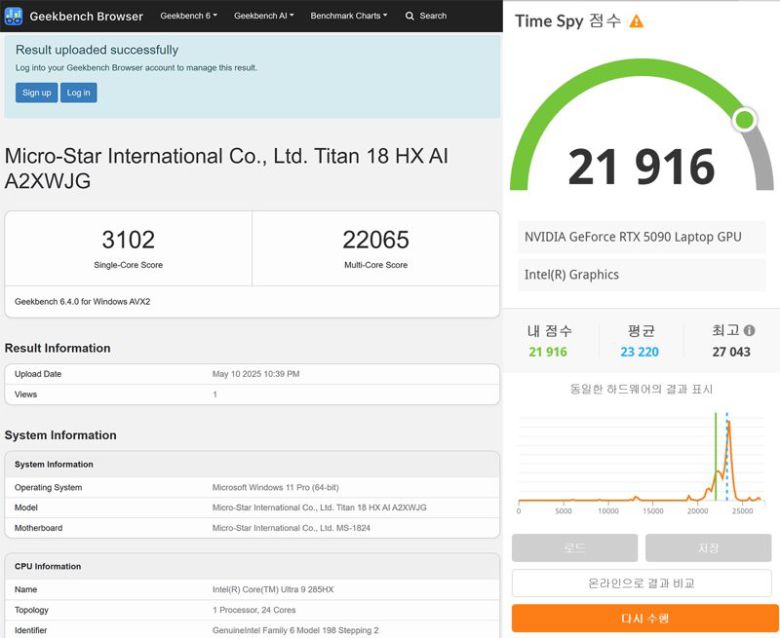Click the gray 로드 button
The height and width of the screenshot is (638, 780).
(574, 548)
